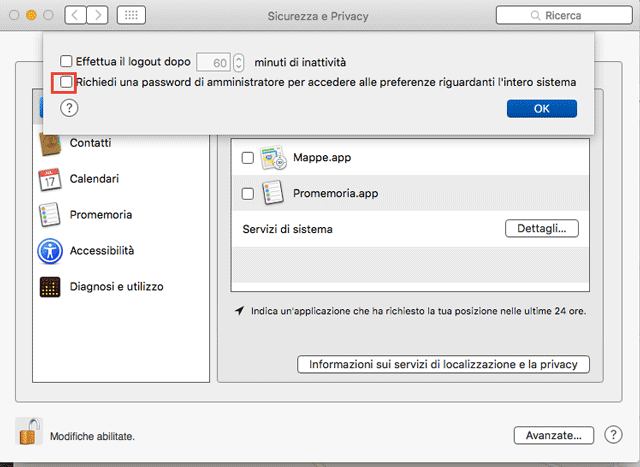Show all preferences with the grid button
This screenshot has width=640, height=467.
[x=131, y=16]
